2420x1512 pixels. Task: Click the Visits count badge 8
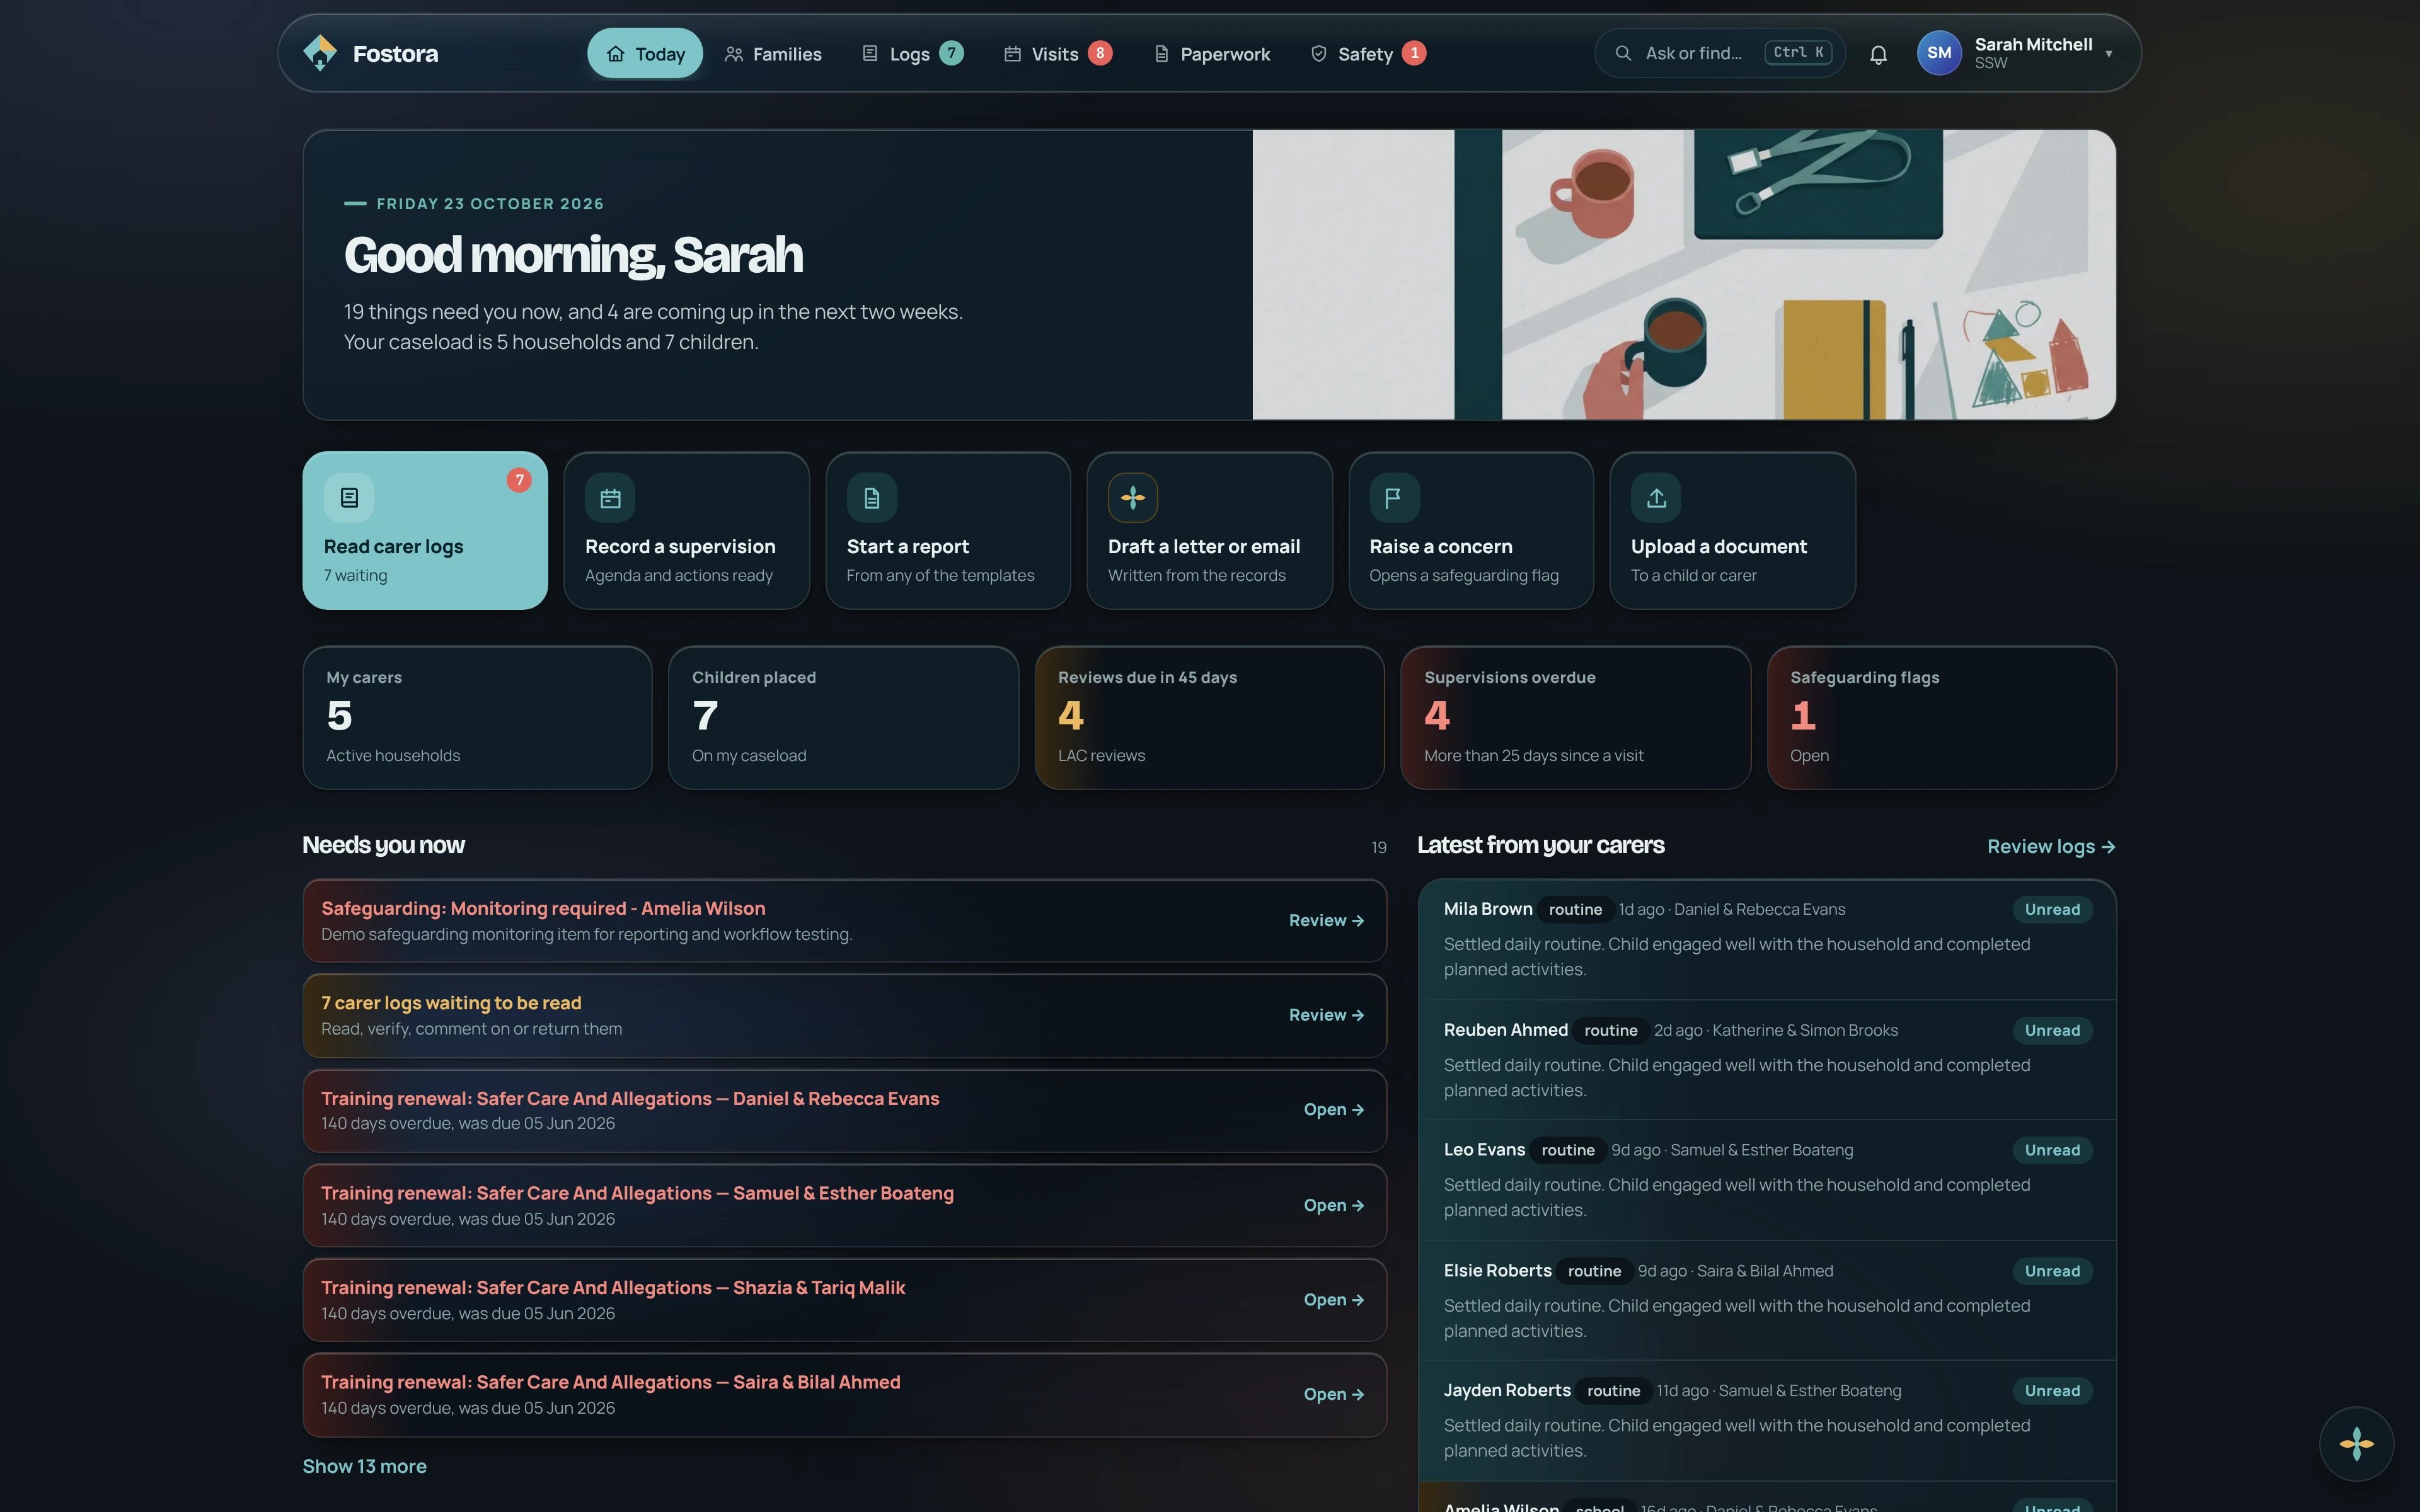coord(1100,53)
